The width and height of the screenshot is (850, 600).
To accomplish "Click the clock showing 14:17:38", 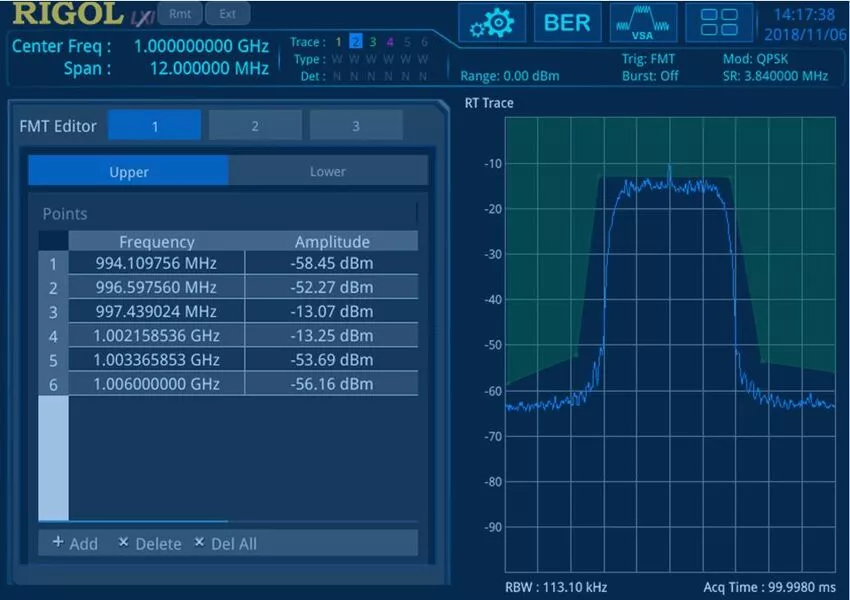I will (x=804, y=15).
